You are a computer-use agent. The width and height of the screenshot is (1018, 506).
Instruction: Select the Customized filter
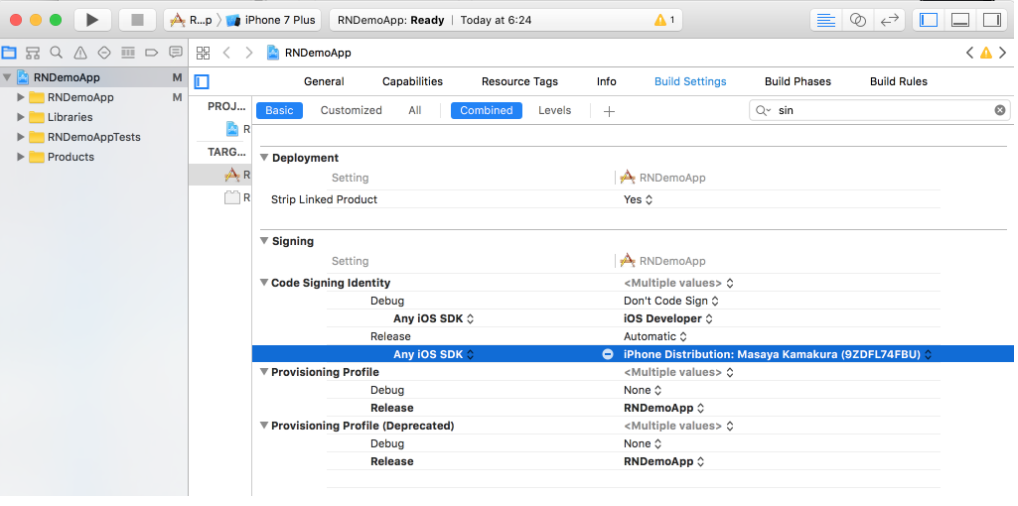click(351, 110)
